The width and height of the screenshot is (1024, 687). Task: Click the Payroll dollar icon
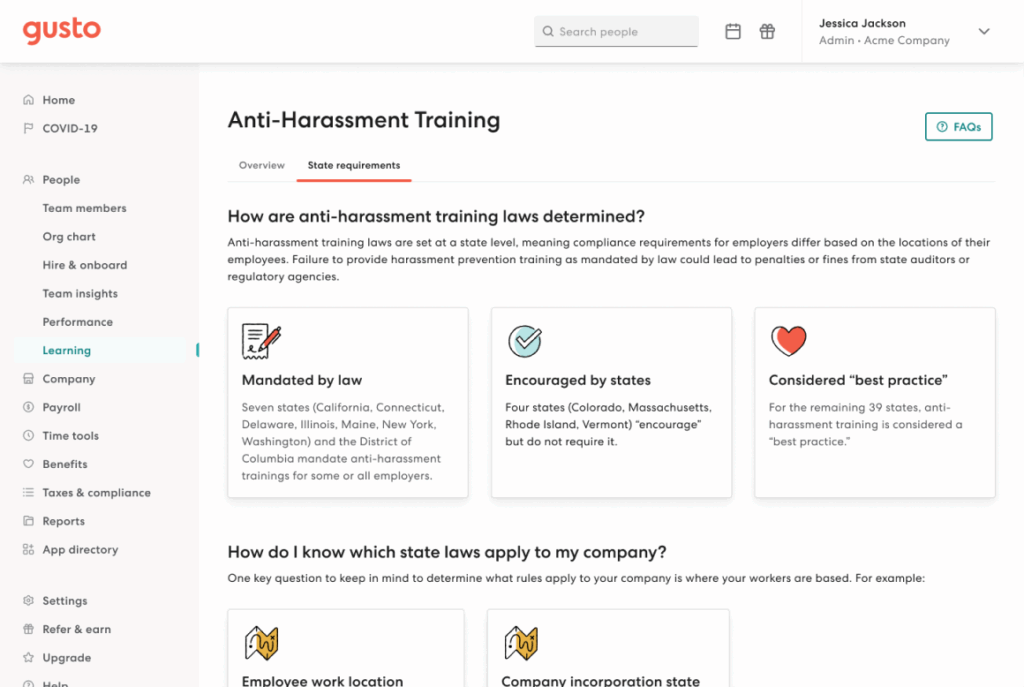click(28, 407)
